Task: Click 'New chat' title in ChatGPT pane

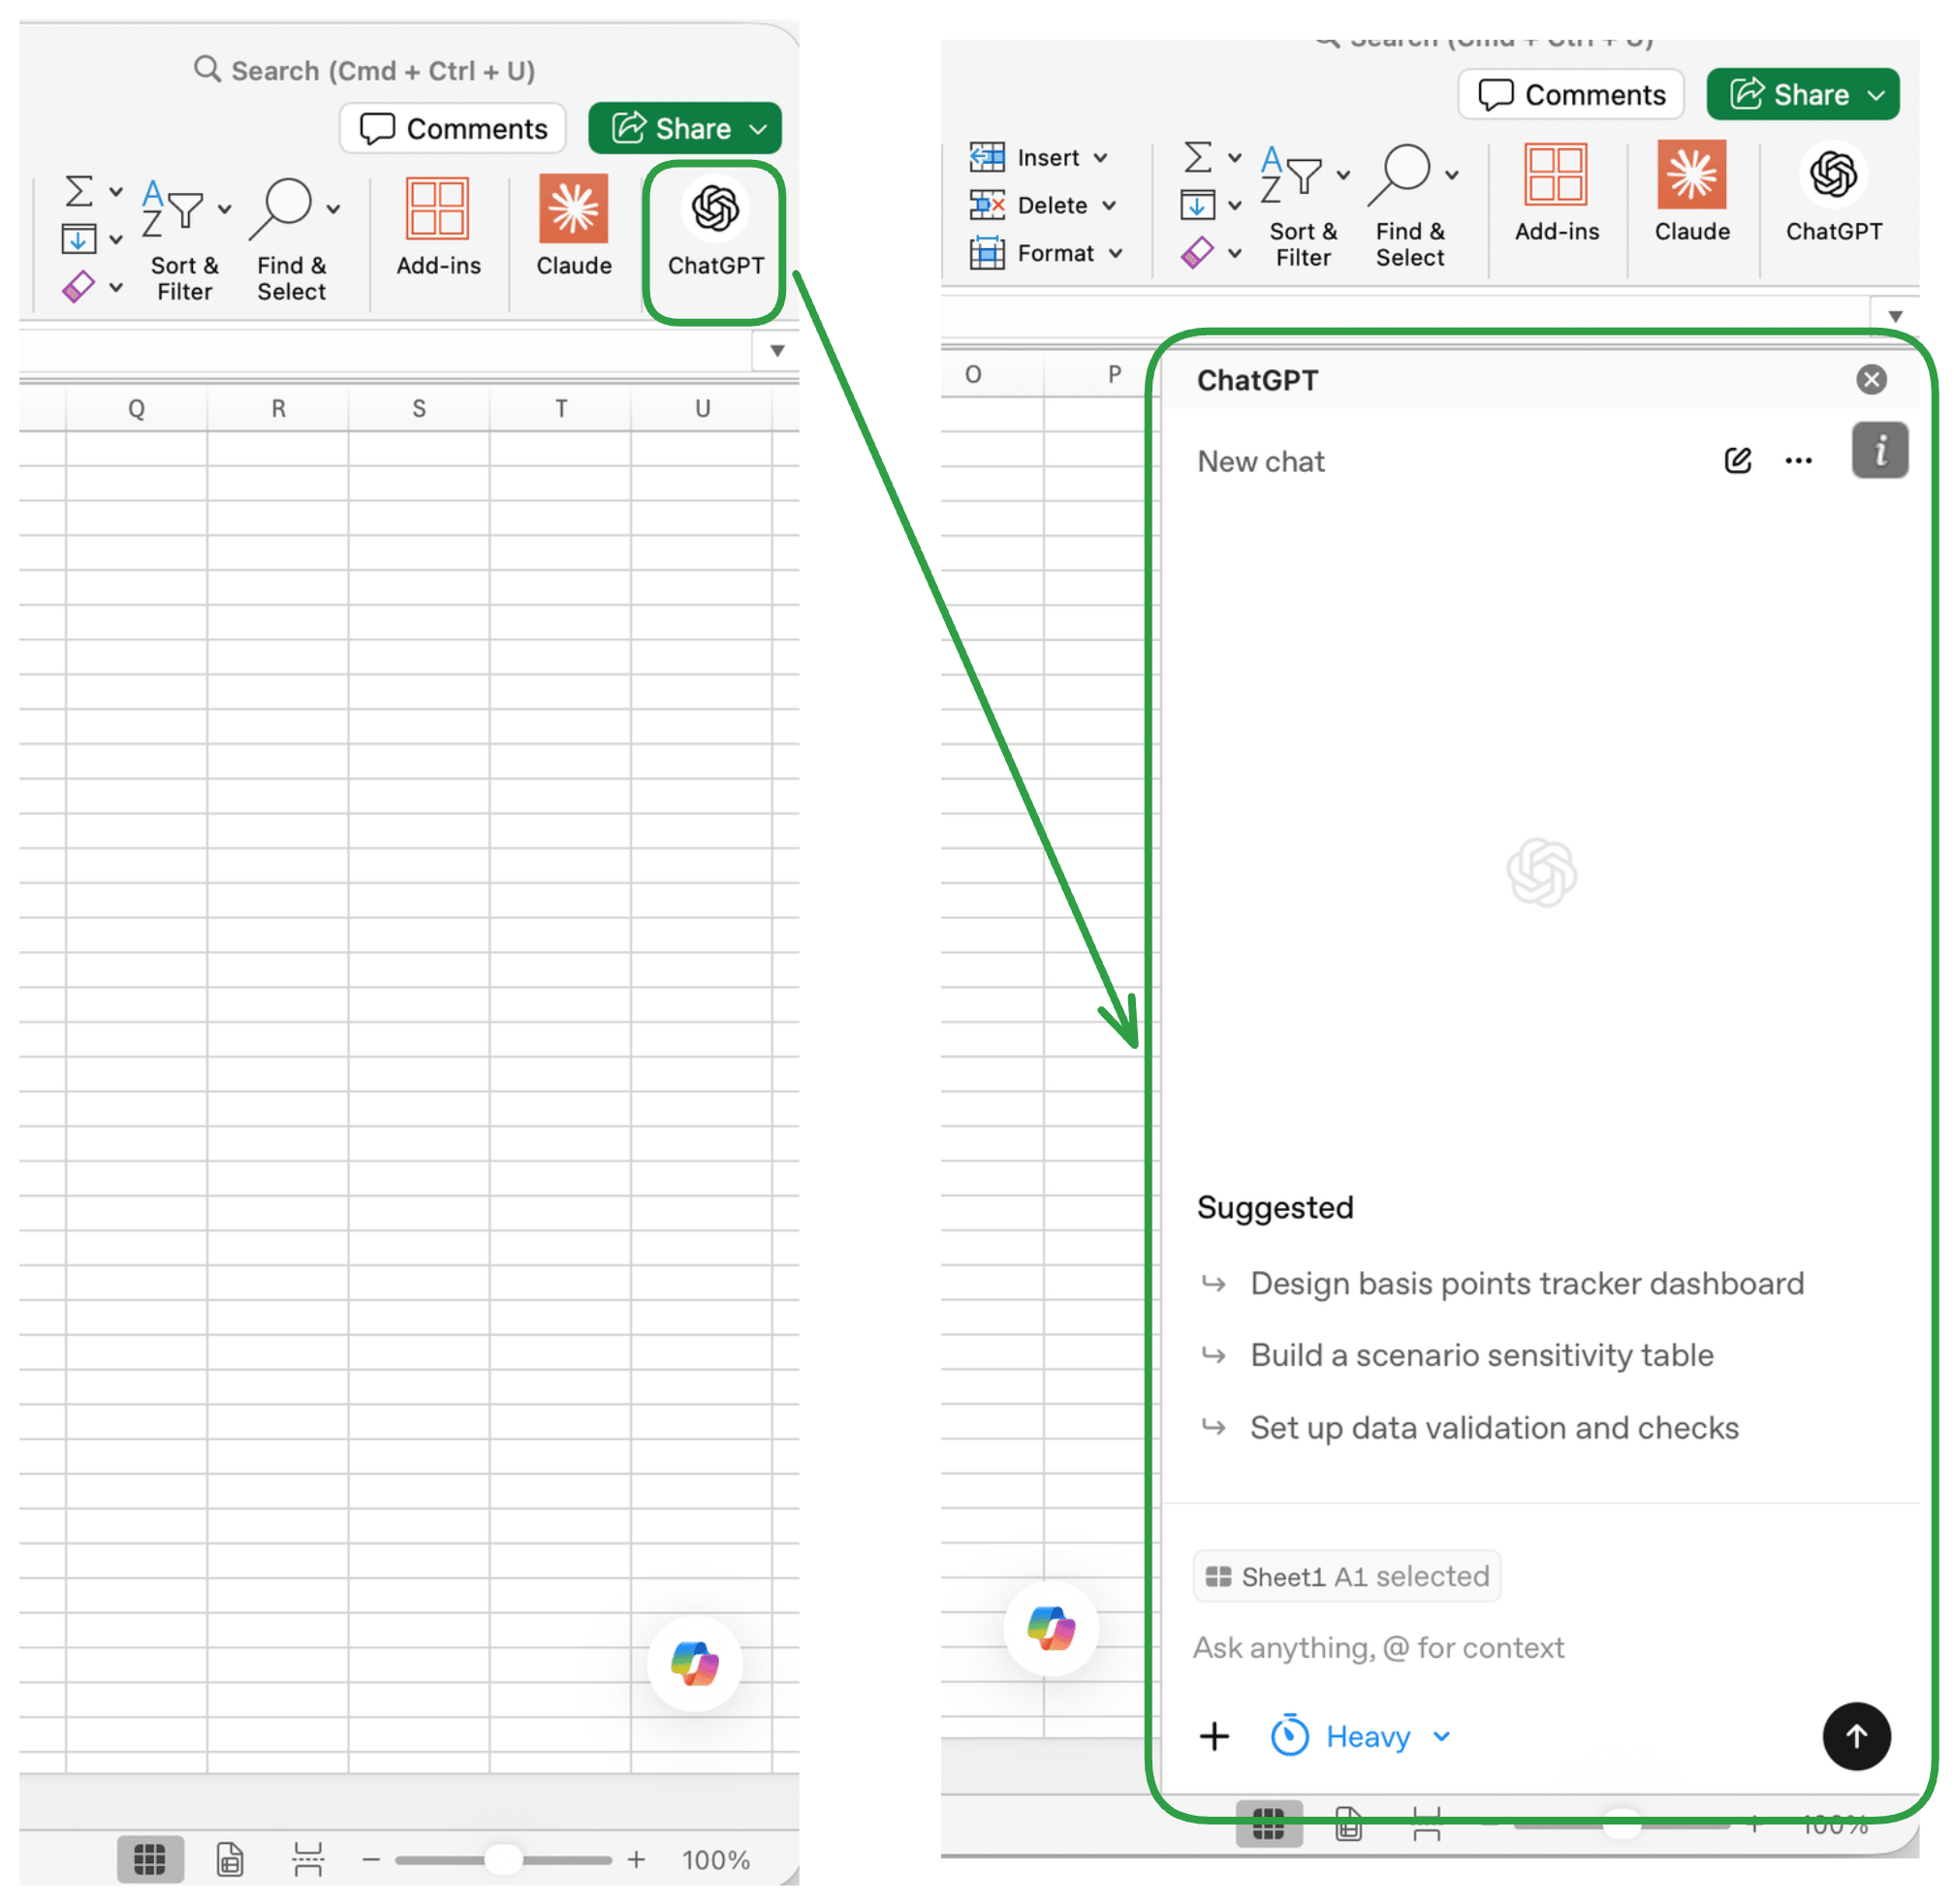Action: 1260,461
